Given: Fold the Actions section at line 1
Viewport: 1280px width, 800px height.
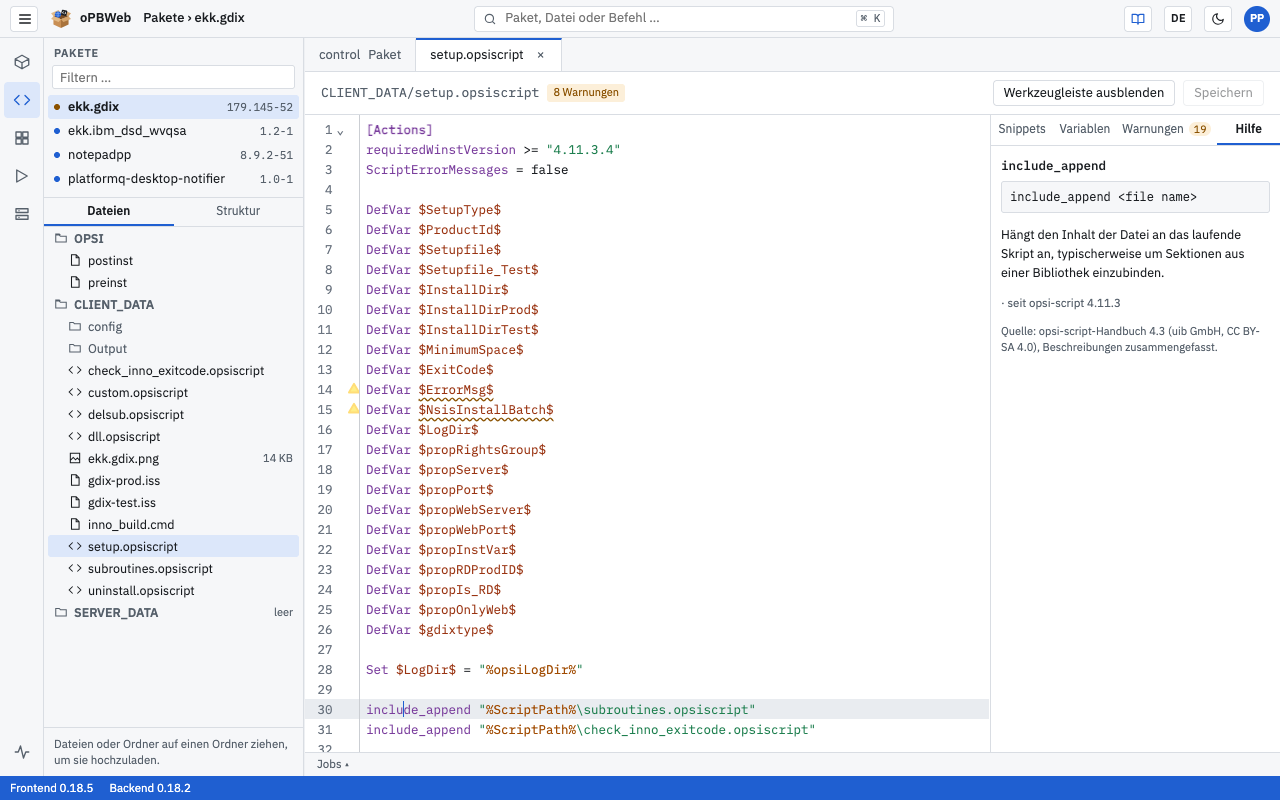Looking at the screenshot, I should coord(340,131).
